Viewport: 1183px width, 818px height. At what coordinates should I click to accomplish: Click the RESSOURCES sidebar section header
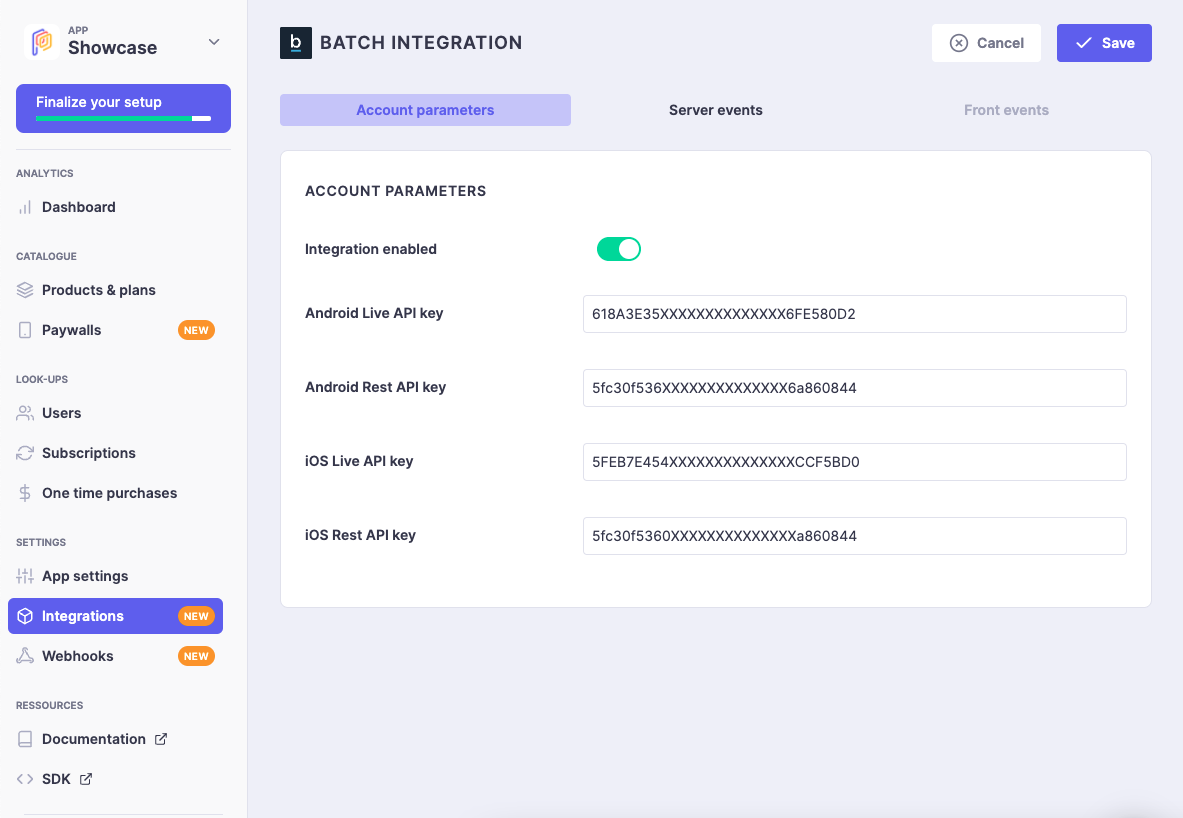click(x=49, y=706)
